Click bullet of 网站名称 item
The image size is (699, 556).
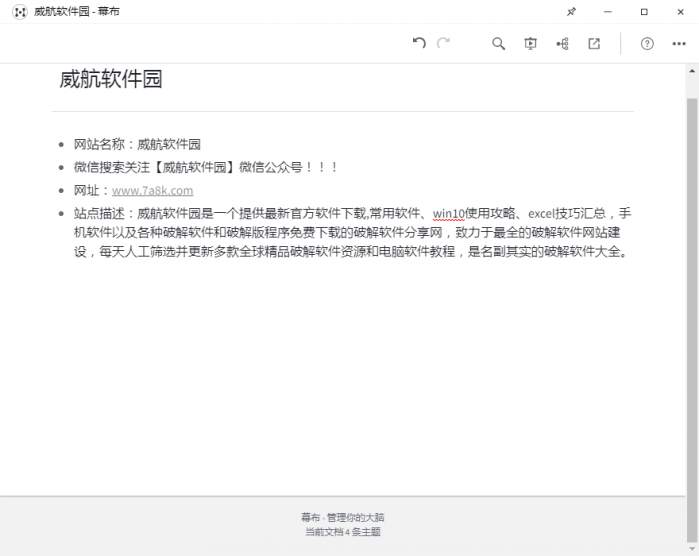pyautogui.click(x=62, y=144)
